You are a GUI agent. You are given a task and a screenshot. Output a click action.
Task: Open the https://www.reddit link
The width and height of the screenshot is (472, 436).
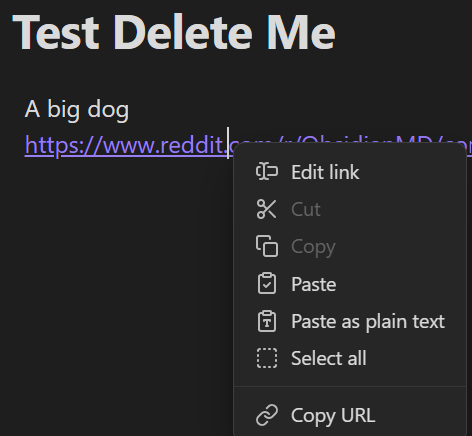[125, 145]
